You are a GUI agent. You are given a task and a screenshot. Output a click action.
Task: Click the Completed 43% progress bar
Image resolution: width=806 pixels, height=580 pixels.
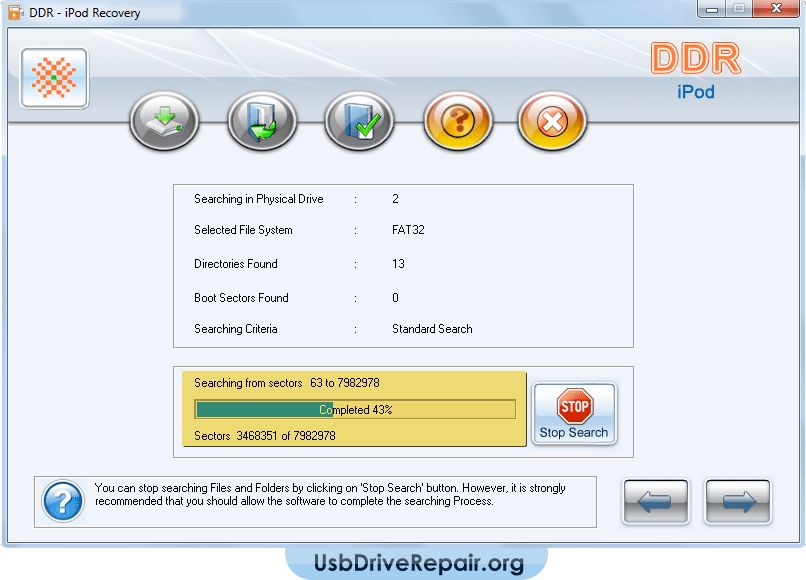coord(355,410)
